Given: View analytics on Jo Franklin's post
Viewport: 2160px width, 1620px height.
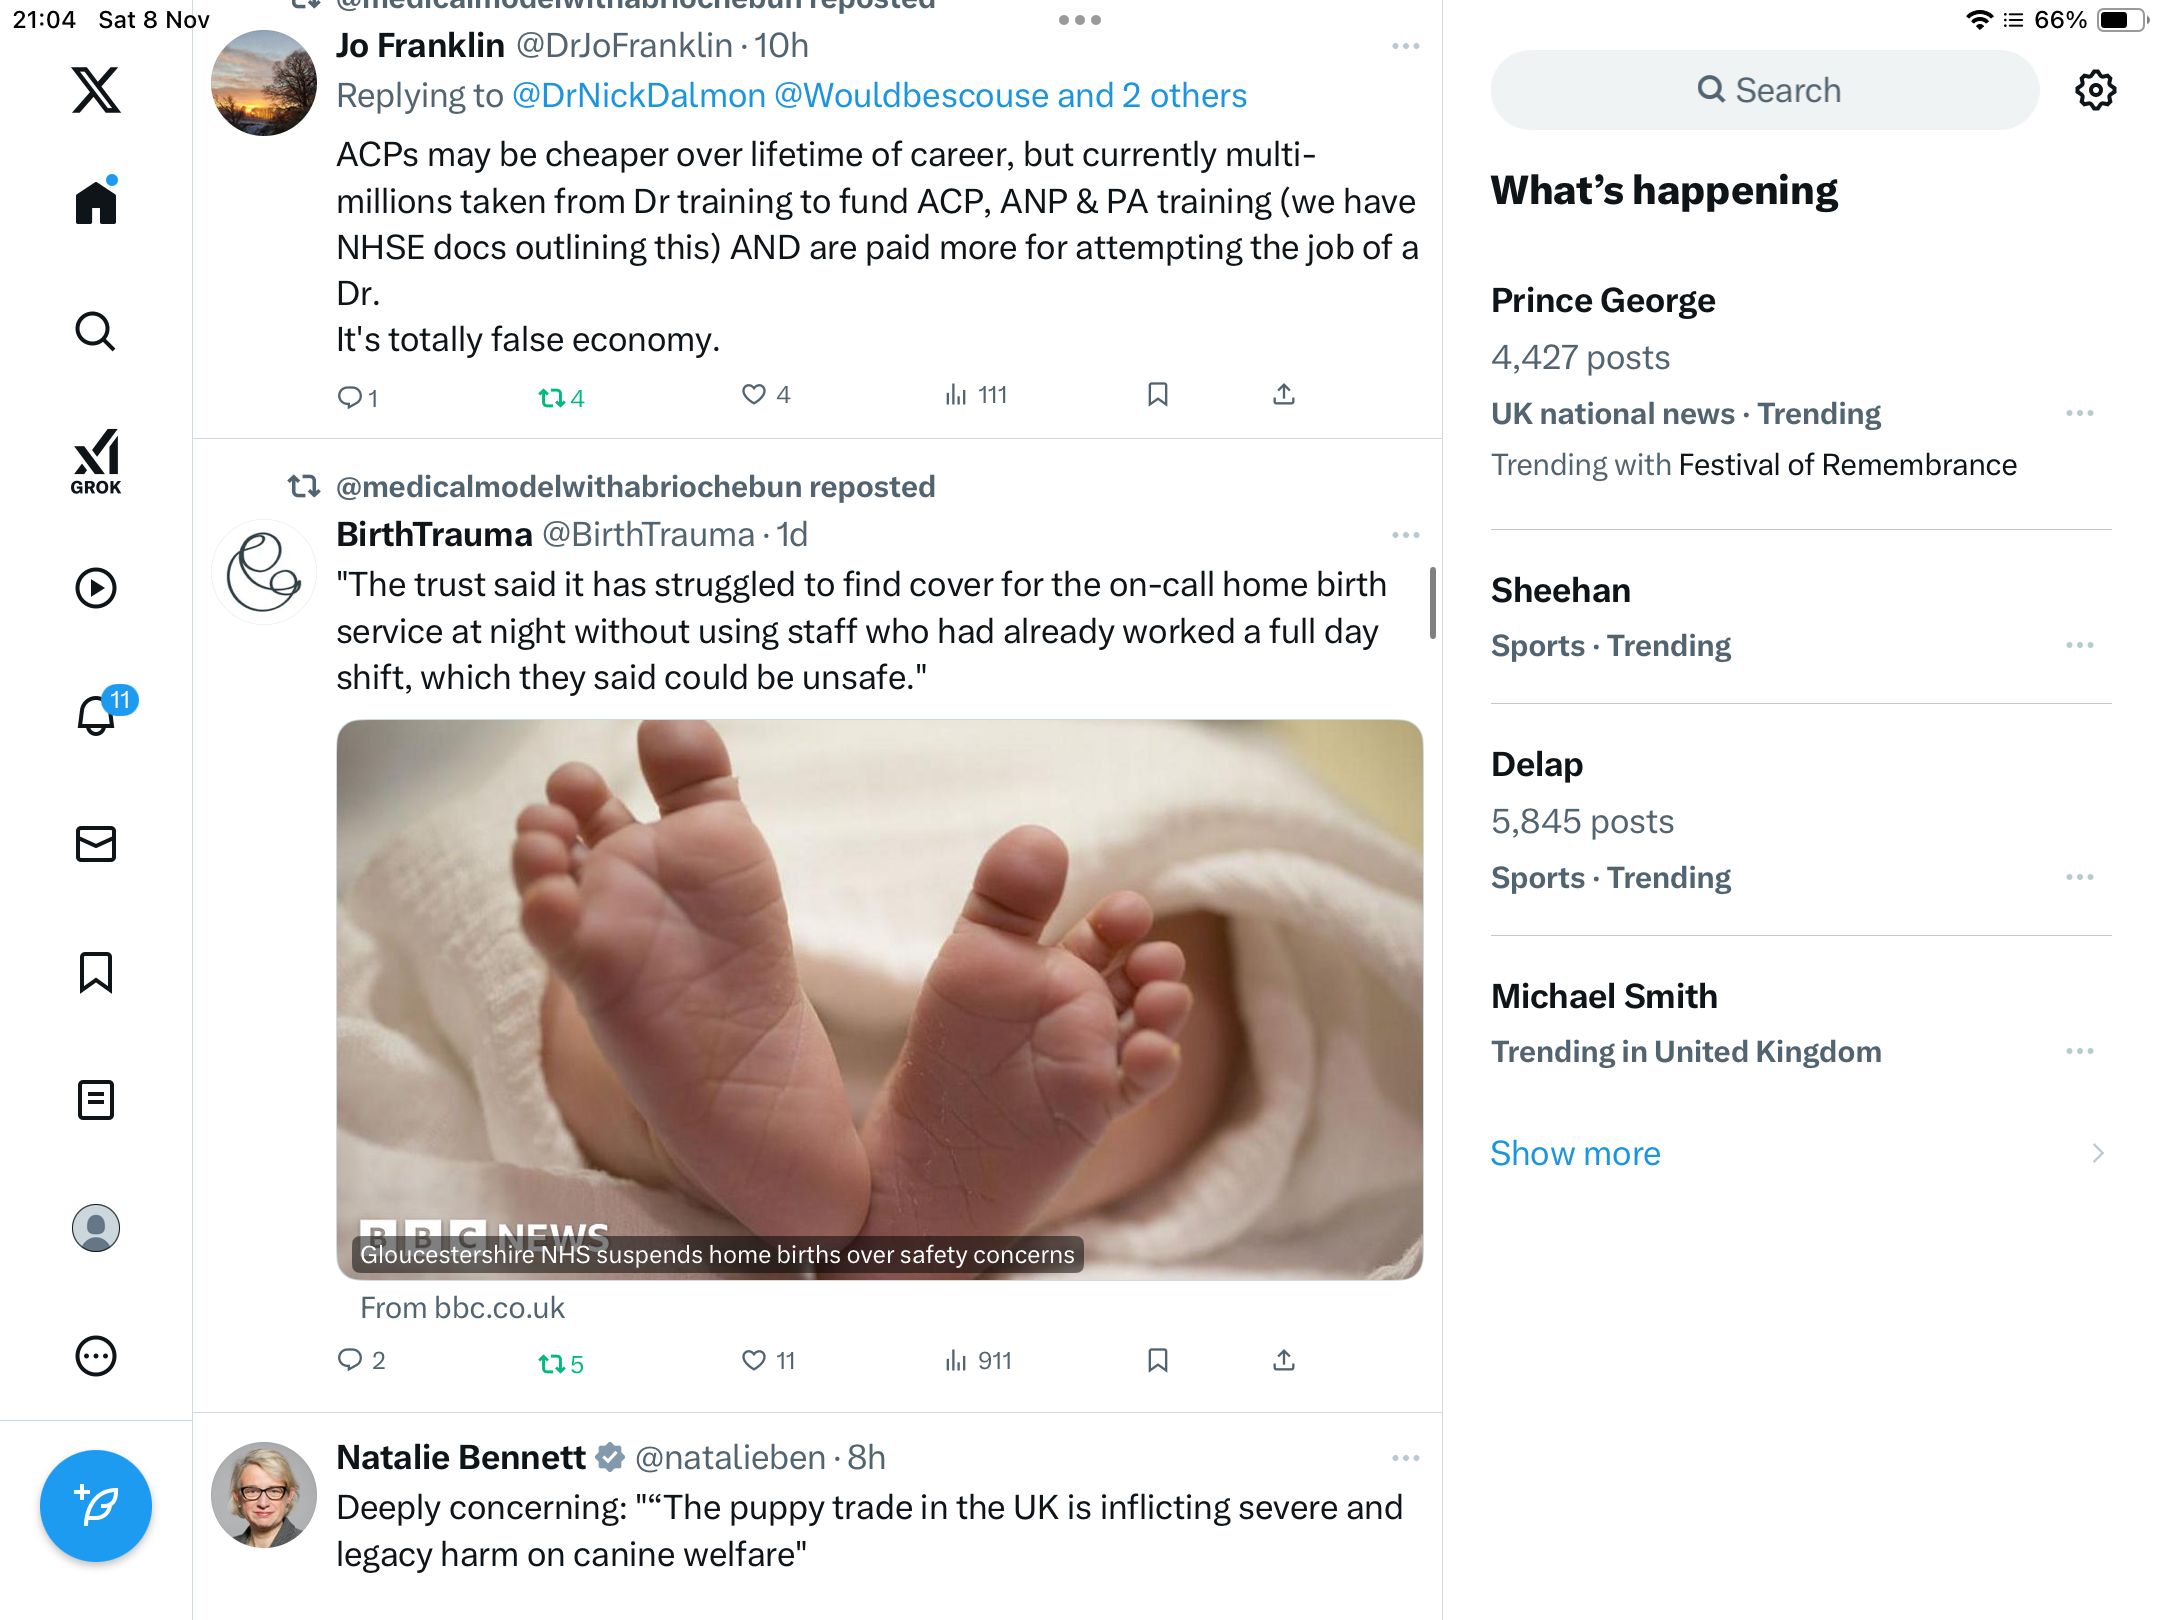Looking at the screenshot, I should tap(976, 395).
